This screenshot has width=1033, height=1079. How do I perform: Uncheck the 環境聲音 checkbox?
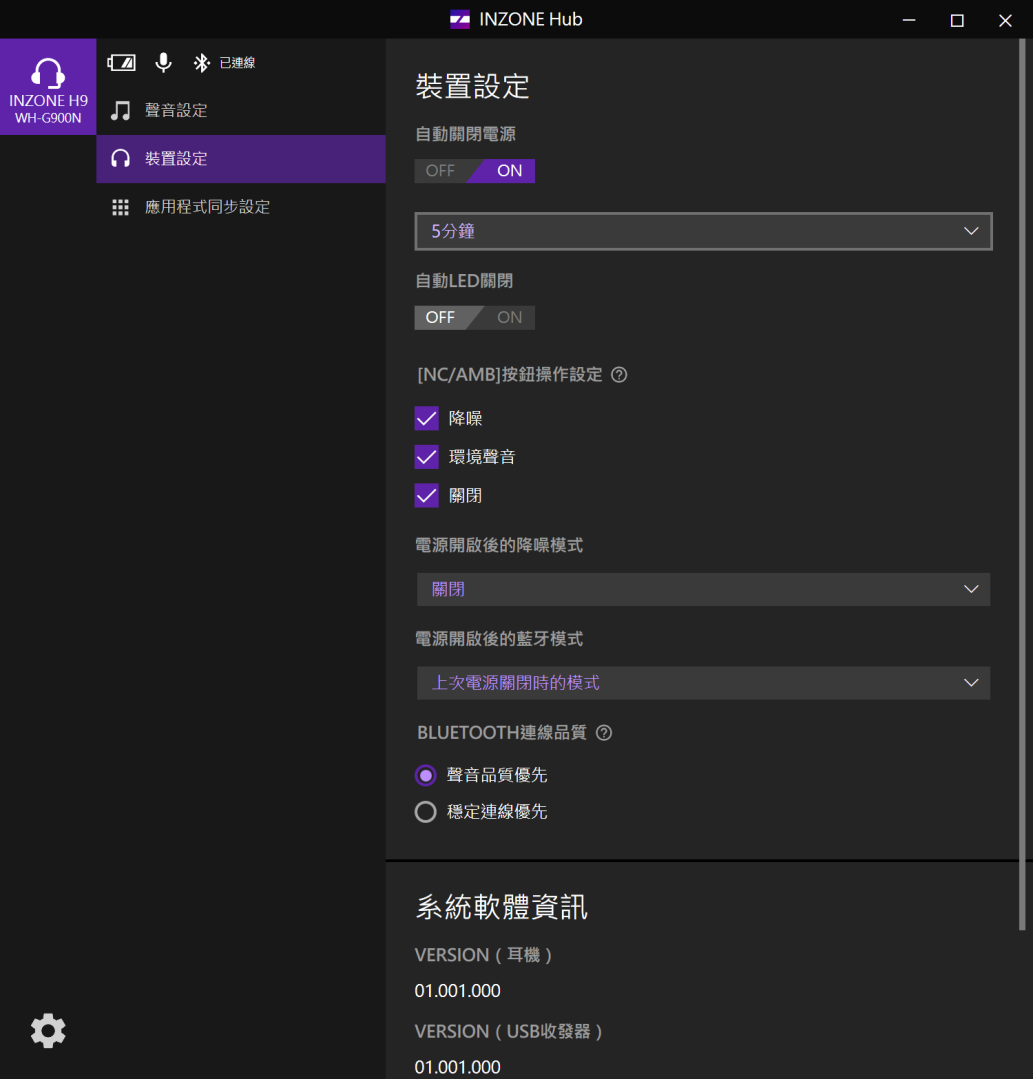click(427, 457)
